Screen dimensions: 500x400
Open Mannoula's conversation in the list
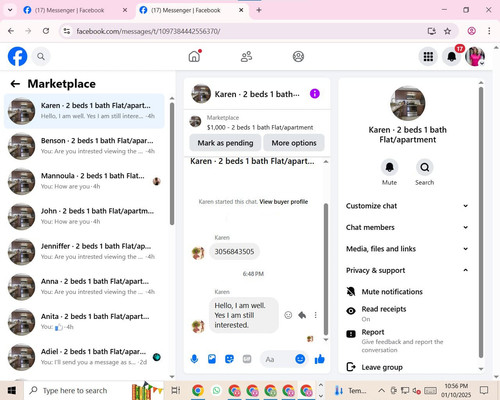84,181
